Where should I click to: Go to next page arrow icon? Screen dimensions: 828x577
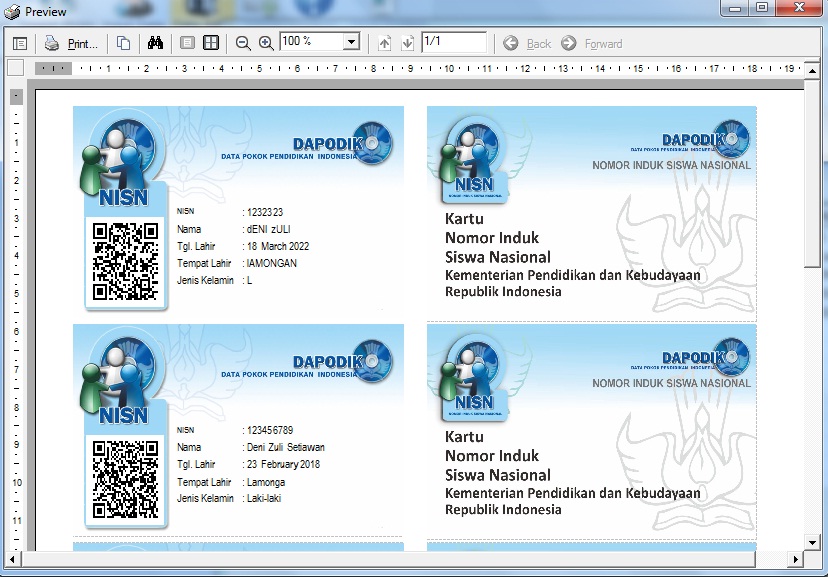pos(407,43)
